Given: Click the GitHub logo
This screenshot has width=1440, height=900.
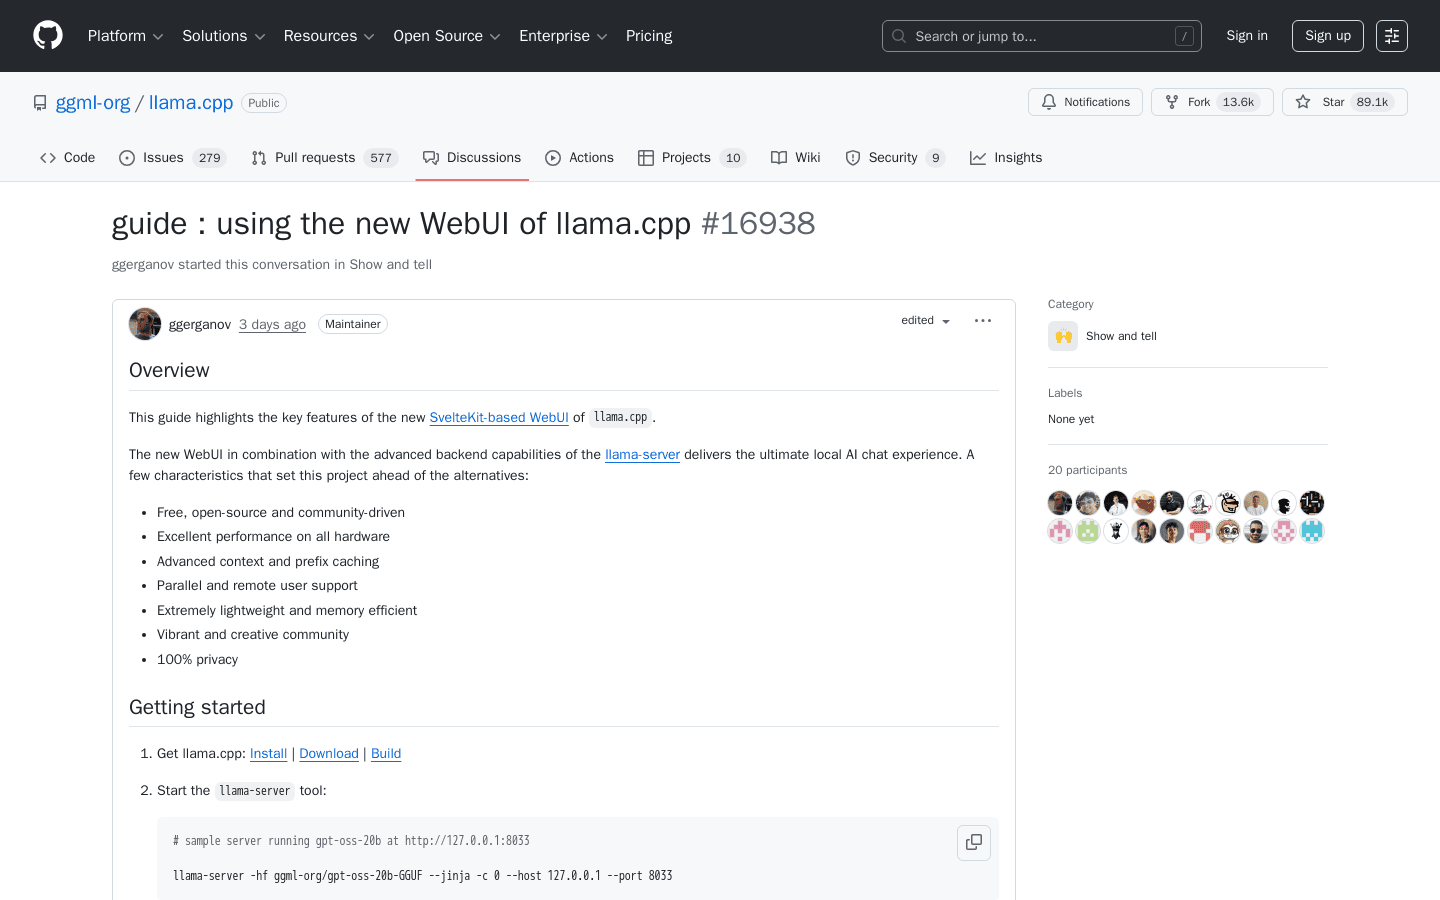Looking at the screenshot, I should (47, 35).
